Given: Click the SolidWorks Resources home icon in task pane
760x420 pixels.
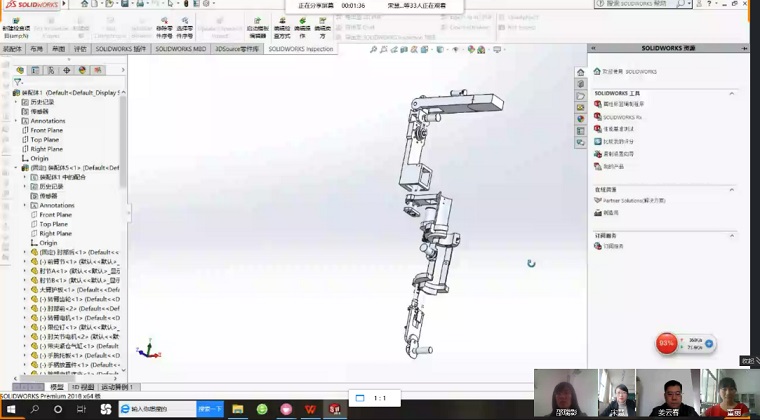Looking at the screenshot, I should [x=580, y=72].
